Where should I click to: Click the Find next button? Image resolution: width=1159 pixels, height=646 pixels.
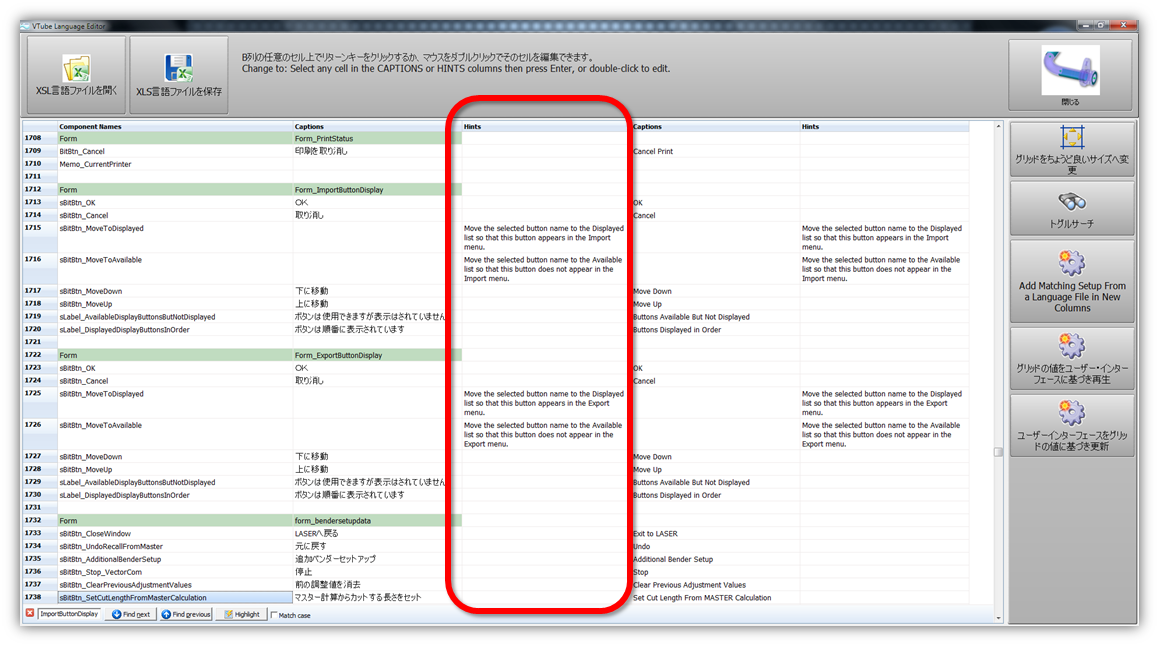click(x=131, y=614)
